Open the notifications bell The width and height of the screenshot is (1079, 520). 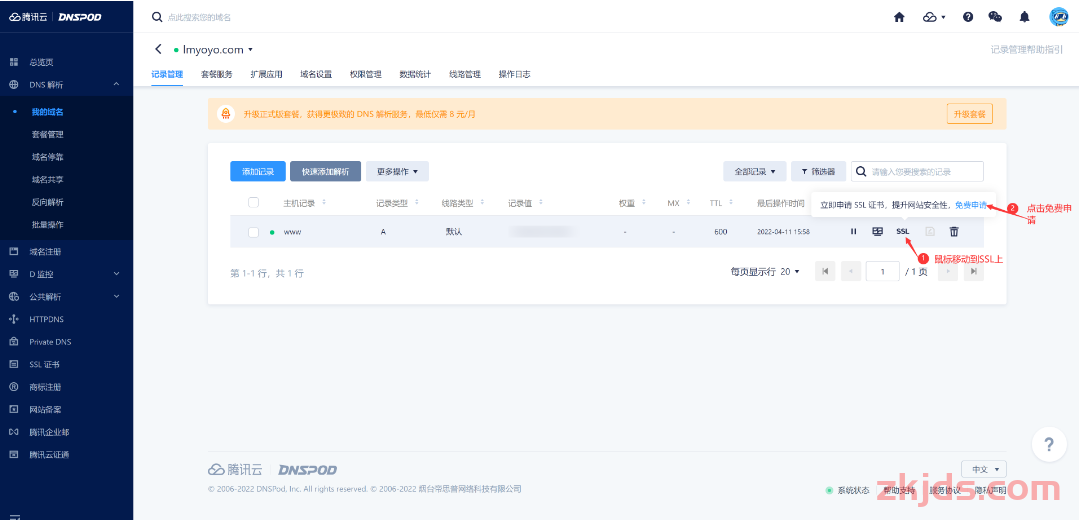(1025, 17)
